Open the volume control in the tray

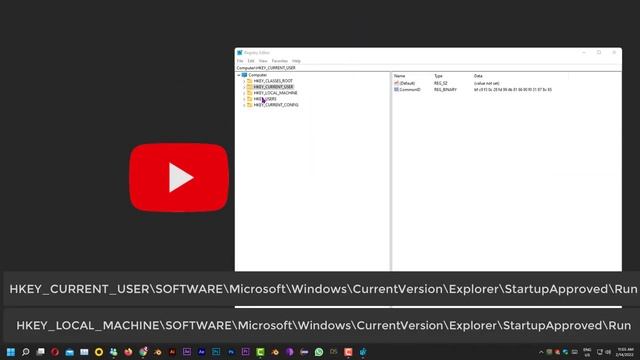pyautogui.click(x=608, y=352)
